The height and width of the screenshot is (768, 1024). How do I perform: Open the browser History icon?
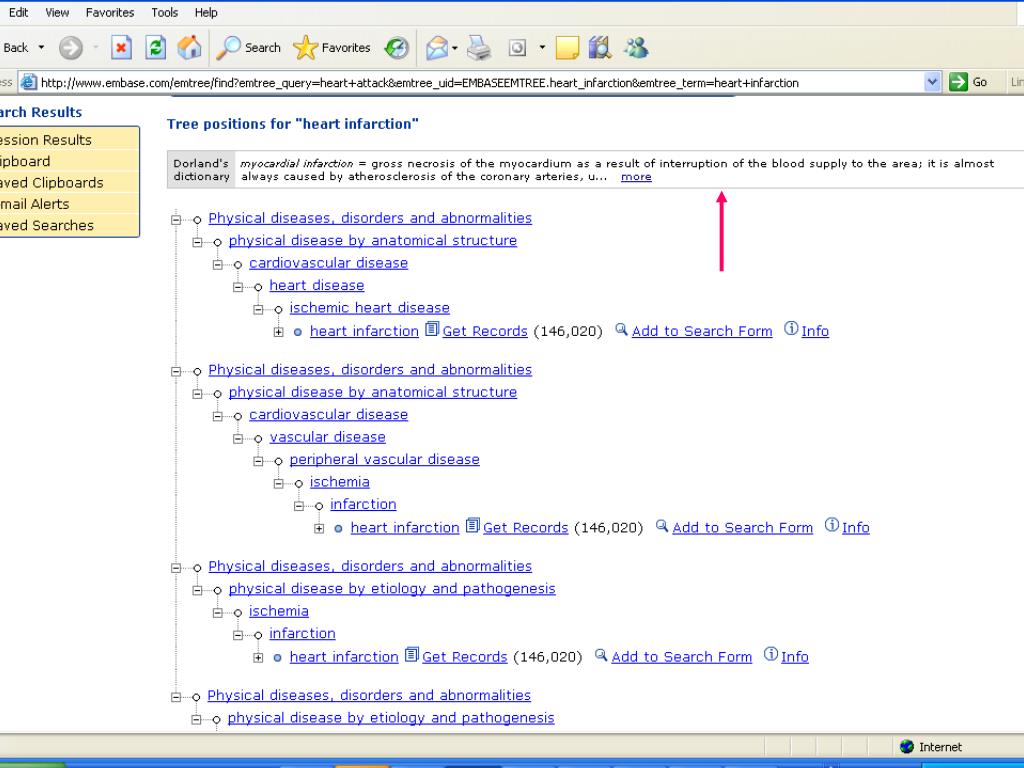point(397,48)
